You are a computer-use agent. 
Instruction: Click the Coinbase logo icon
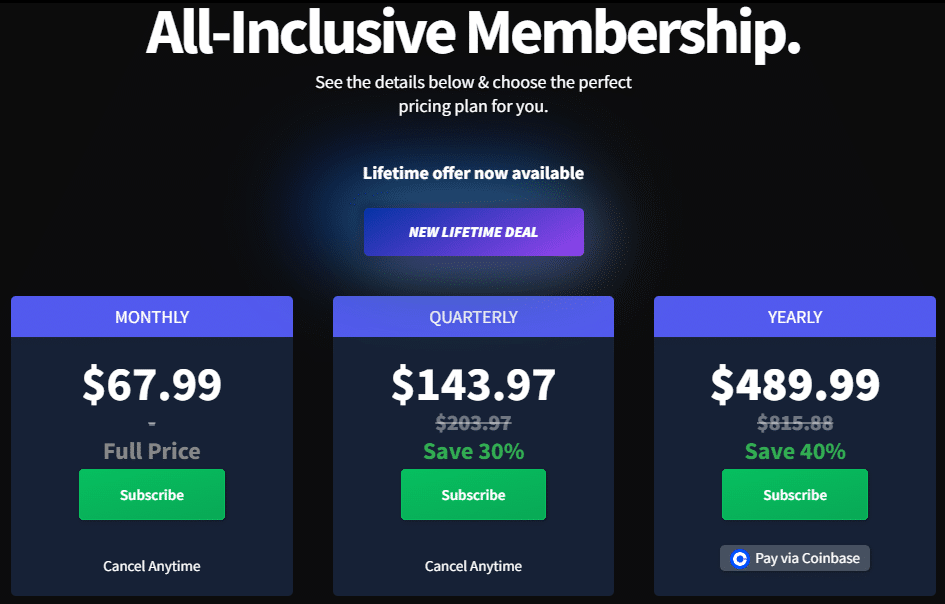(739, 559)
